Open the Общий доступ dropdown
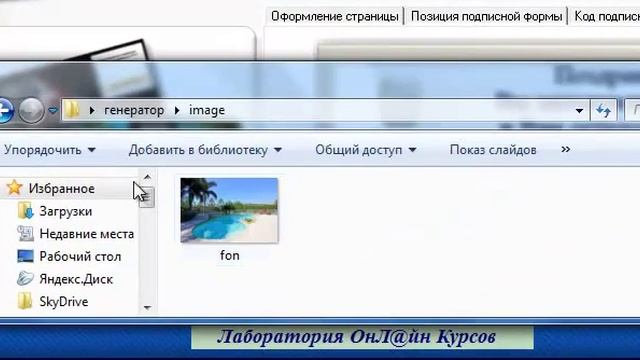The image size is (640, 360). coord(366,150)
